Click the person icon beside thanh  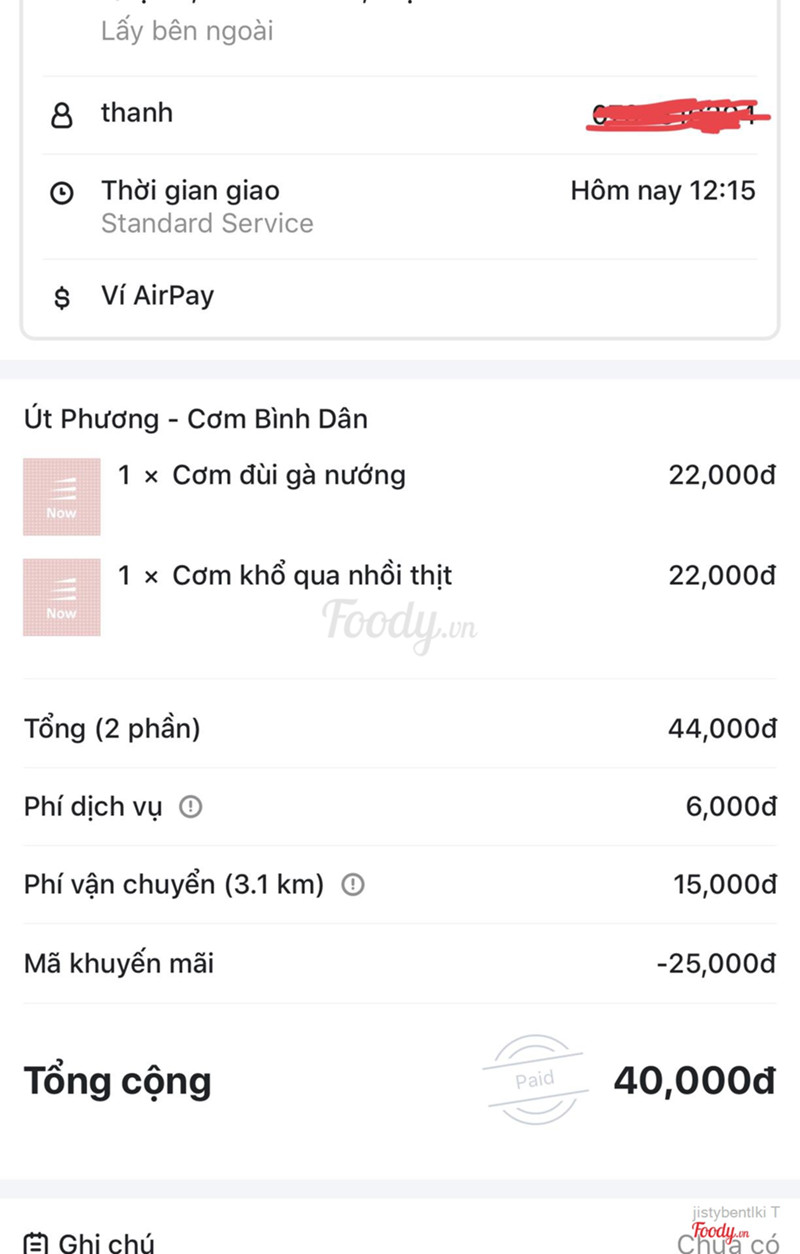pos(62,116)
